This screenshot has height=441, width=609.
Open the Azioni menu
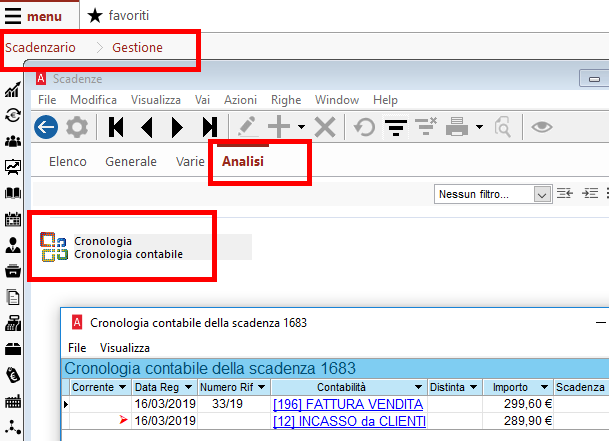click(240, 100)
